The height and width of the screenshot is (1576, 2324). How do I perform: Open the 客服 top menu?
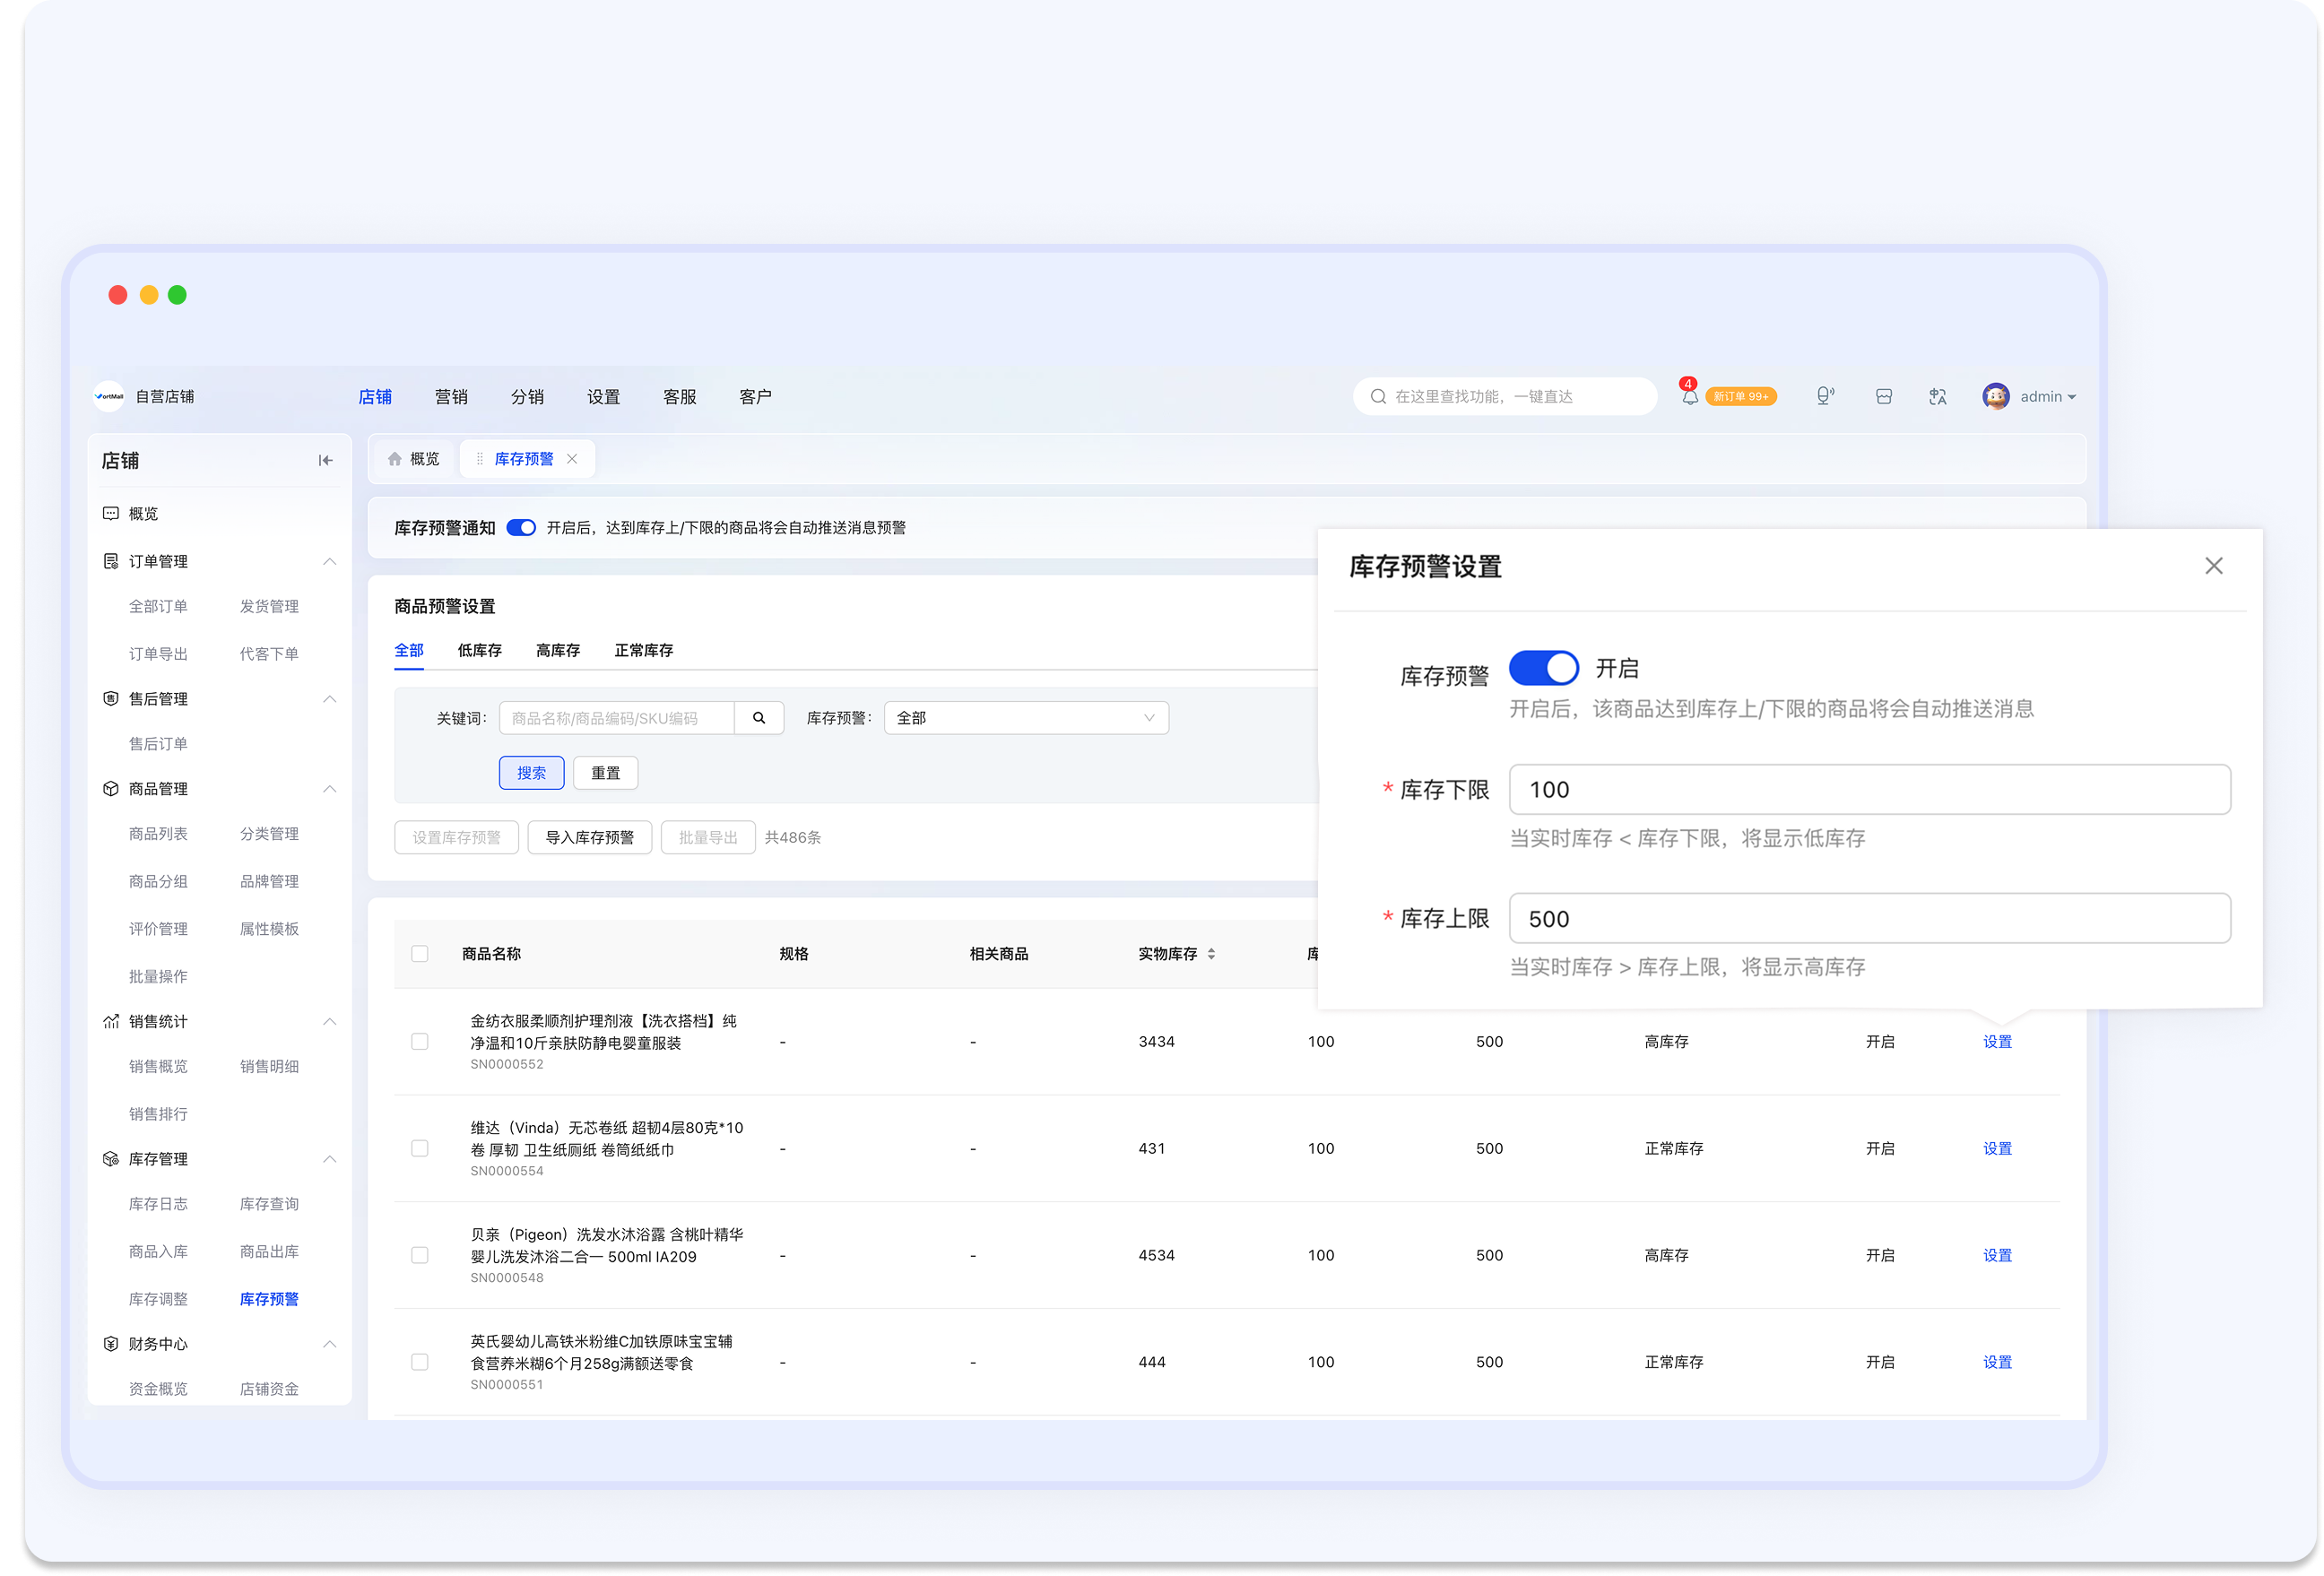(x=679, y=396)
